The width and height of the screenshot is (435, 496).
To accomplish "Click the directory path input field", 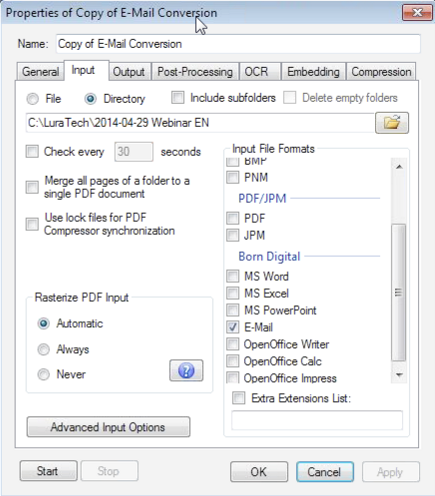I will pos(200,123).
